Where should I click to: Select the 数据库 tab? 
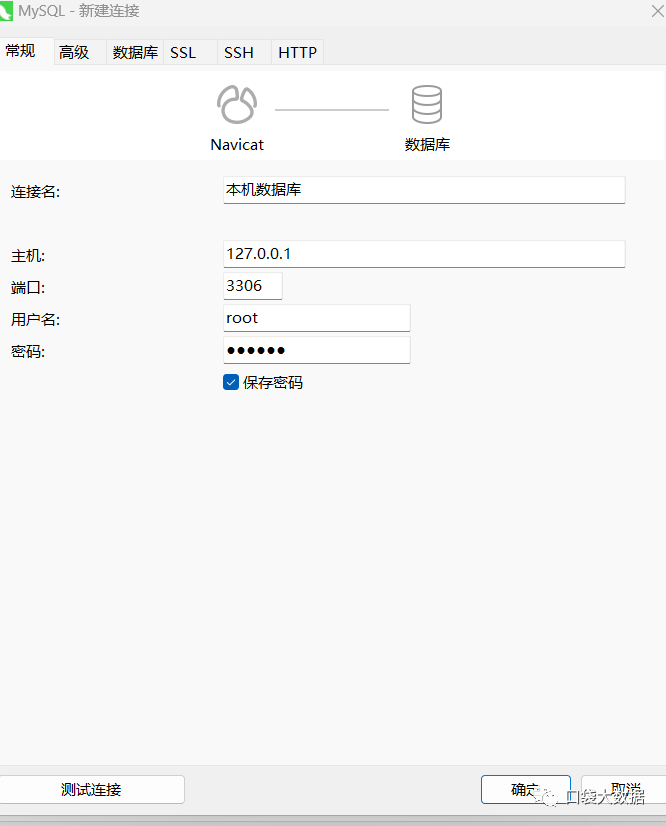coord(135,53)
